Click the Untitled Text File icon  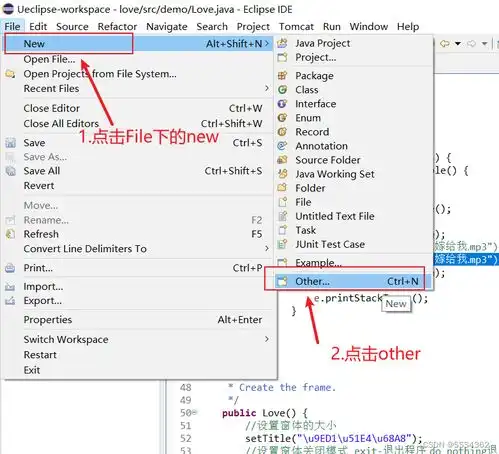[x=282, y=216]
